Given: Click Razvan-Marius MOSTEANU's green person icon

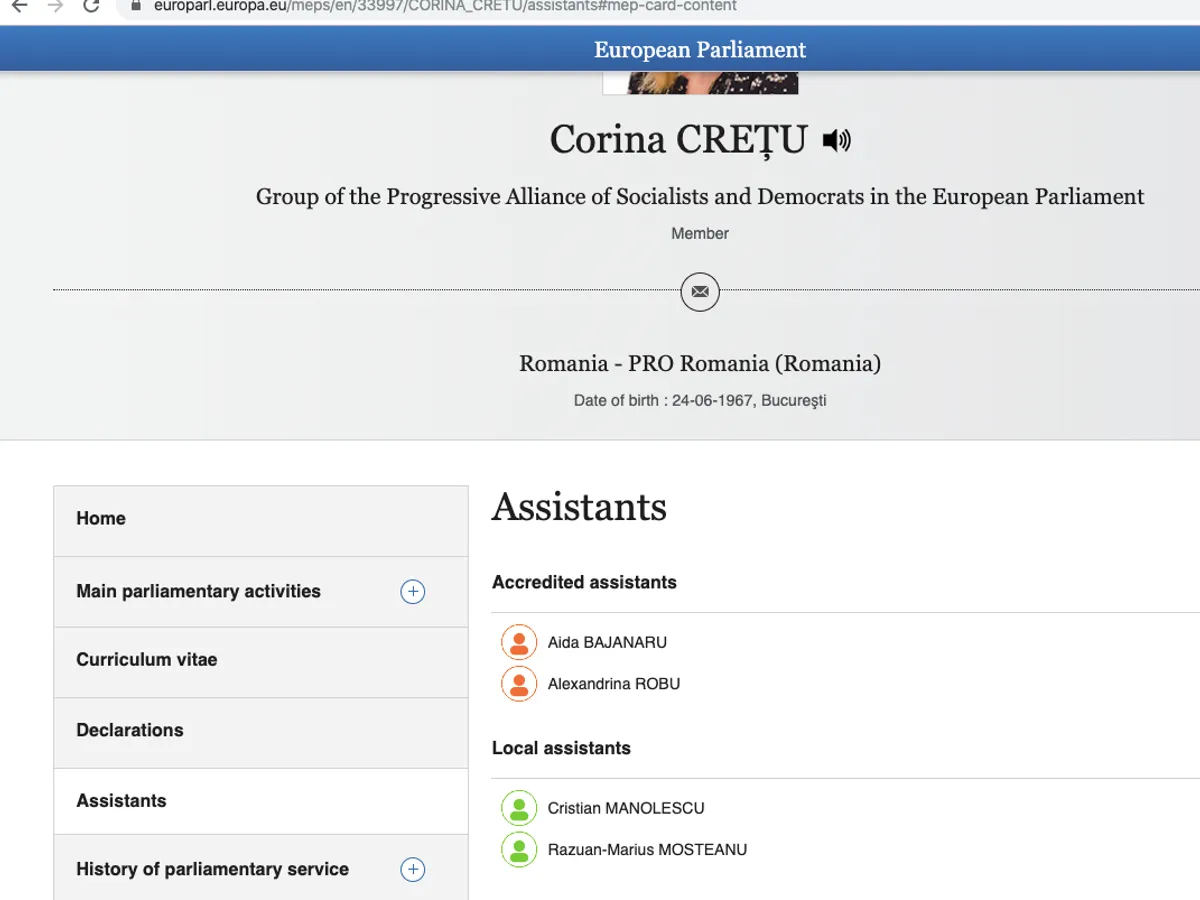Looking at the screenshot, I should pos(519,850).
